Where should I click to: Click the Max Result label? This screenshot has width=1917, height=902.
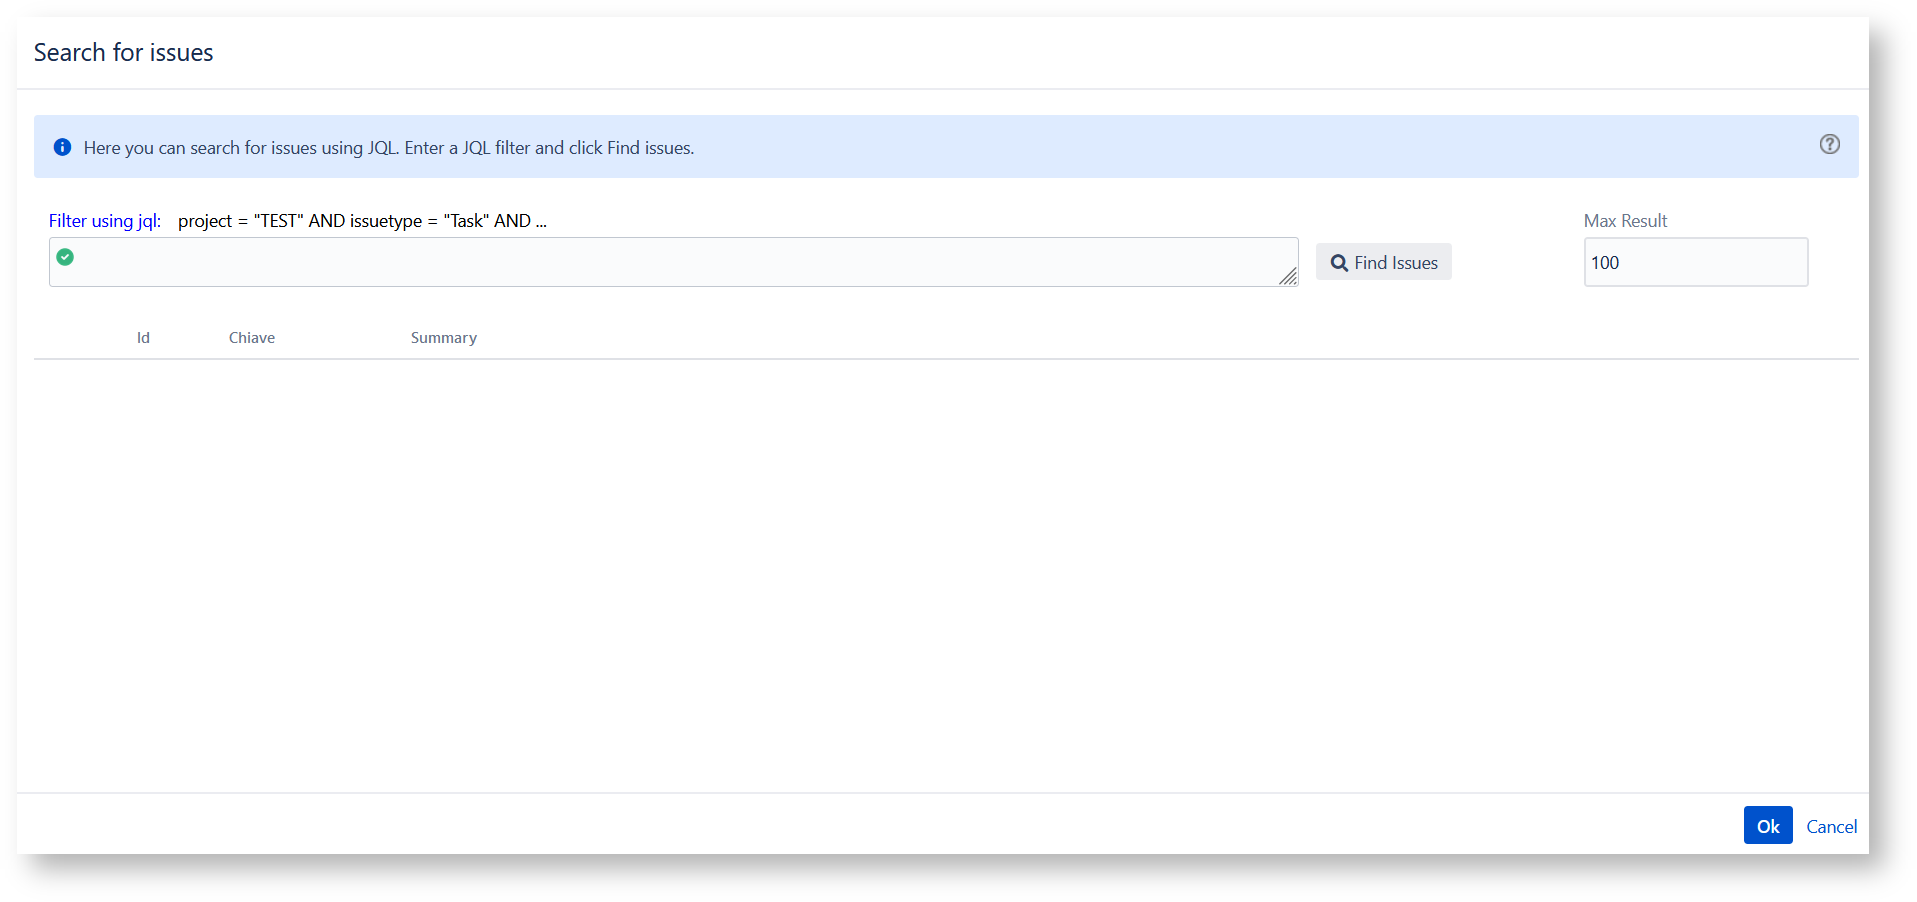point(1625,221)
